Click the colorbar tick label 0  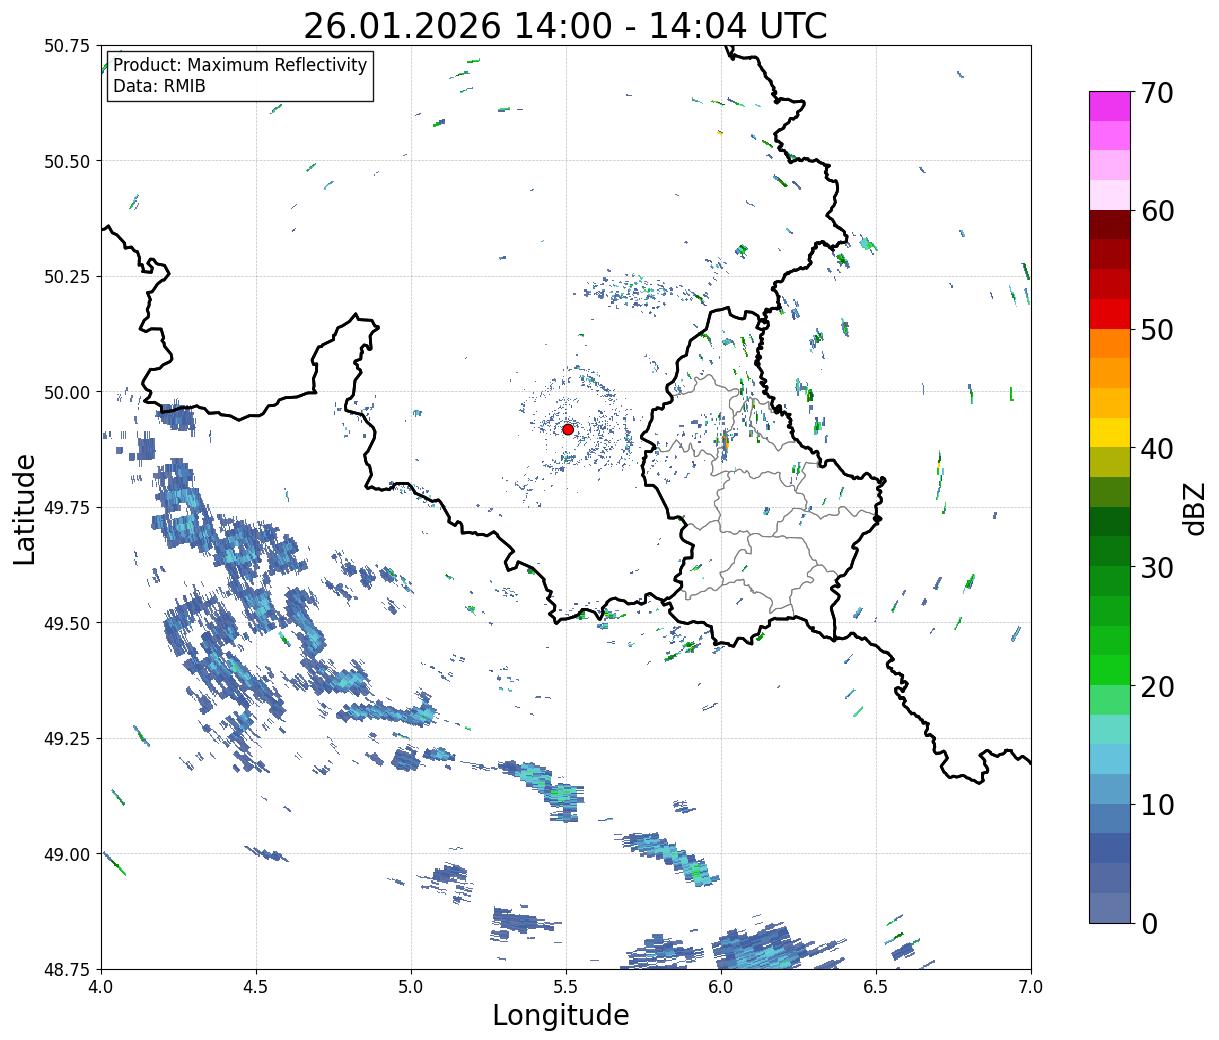1149,923
